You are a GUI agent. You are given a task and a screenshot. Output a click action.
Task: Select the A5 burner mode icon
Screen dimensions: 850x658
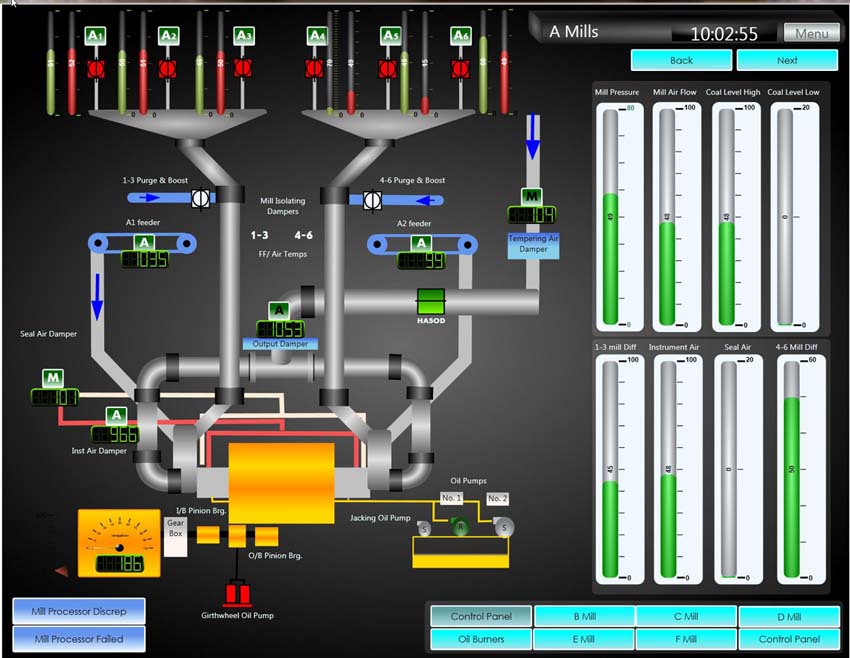click(390, 36)
